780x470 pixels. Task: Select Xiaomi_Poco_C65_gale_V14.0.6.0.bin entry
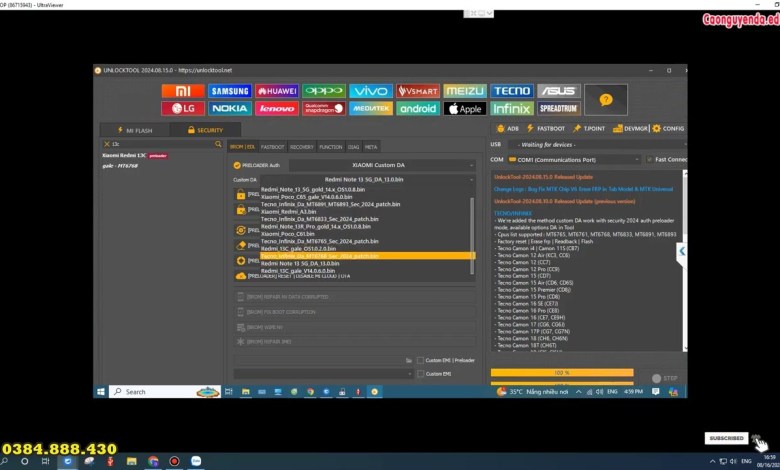coord(306,197)
